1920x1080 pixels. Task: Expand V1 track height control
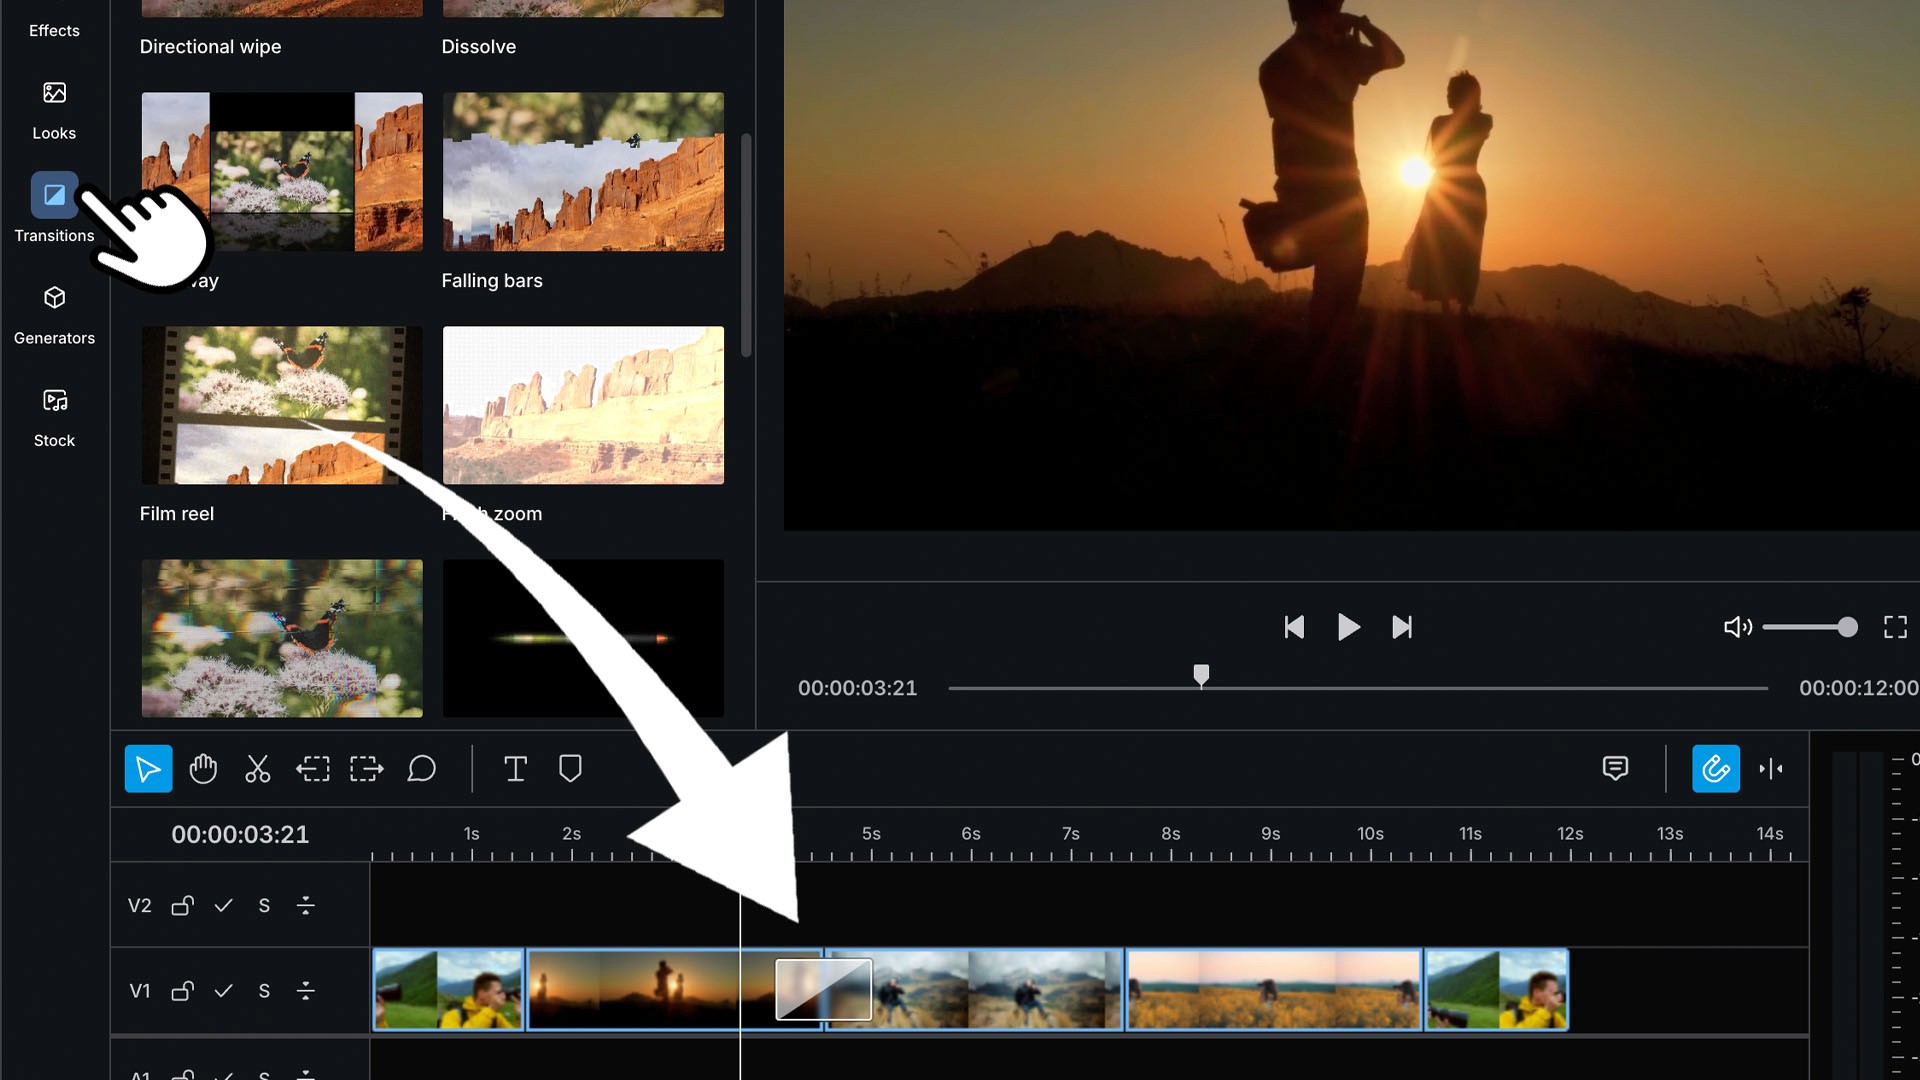306,990
